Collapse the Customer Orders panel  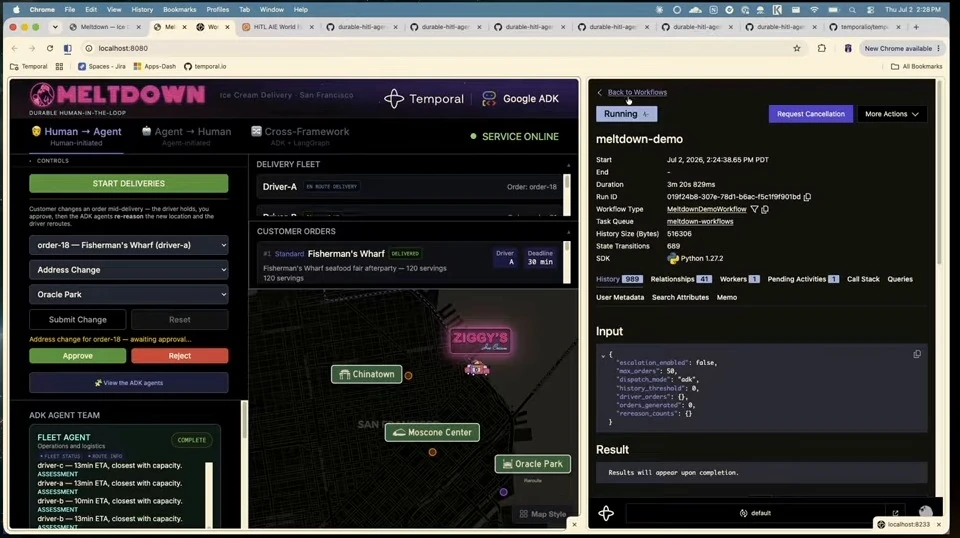[x=568, y=232]
